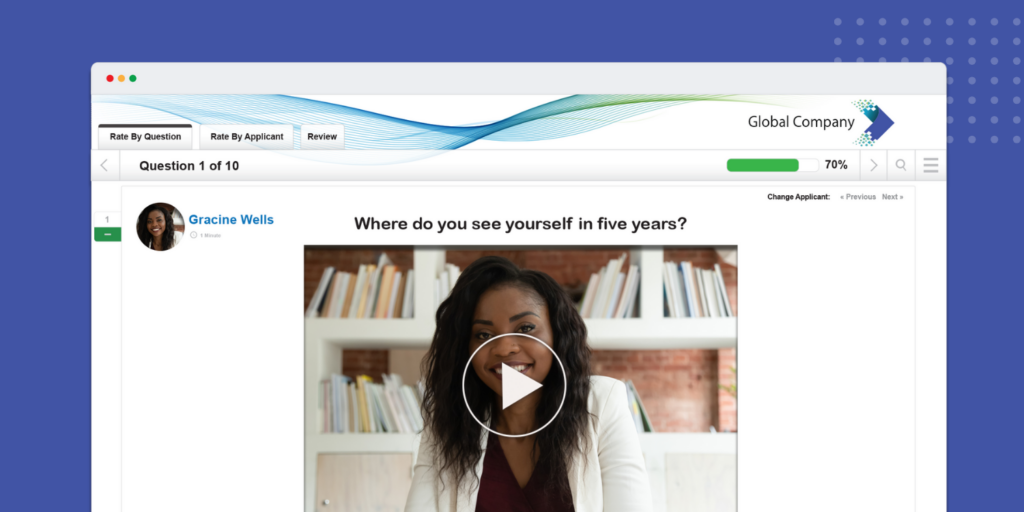Go to next question with right chevron

(x=874, y=165)
